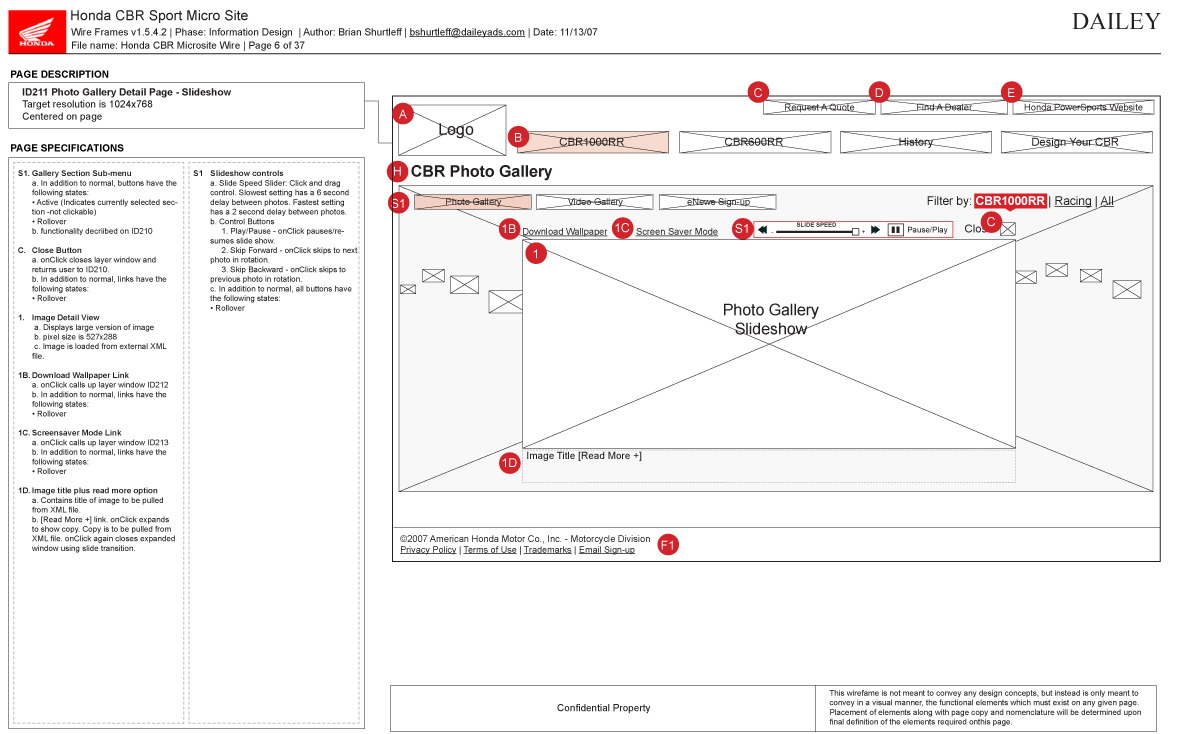This screenshot has width=1197, height=734.
Task: Open the CBR1000RR navigation tab
Action: (591, 142)
